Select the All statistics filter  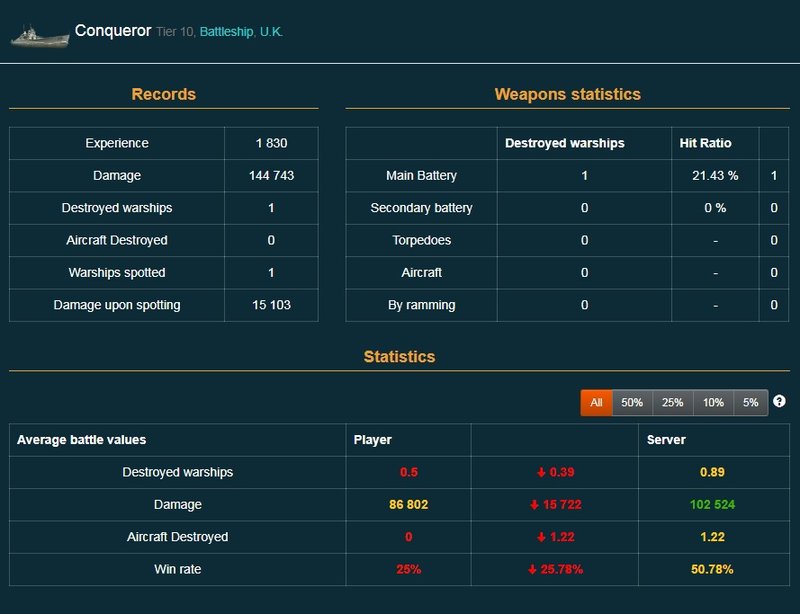pyautogui.click(x=596, y=402)
